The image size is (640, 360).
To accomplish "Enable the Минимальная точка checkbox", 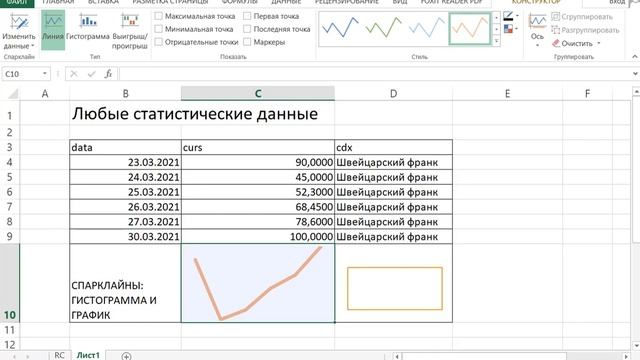I will pyautogui.click(x=159, y=29).
